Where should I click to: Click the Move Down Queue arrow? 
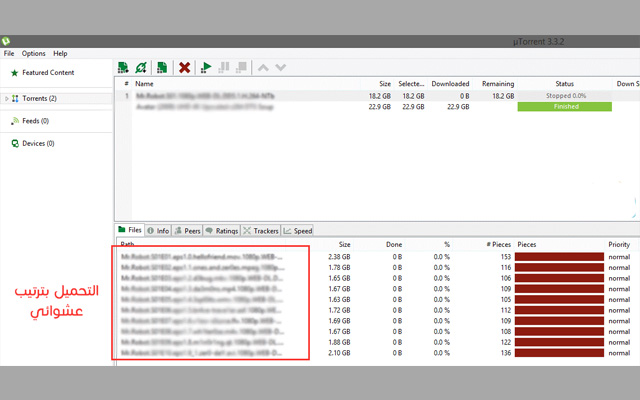[281, 67]
